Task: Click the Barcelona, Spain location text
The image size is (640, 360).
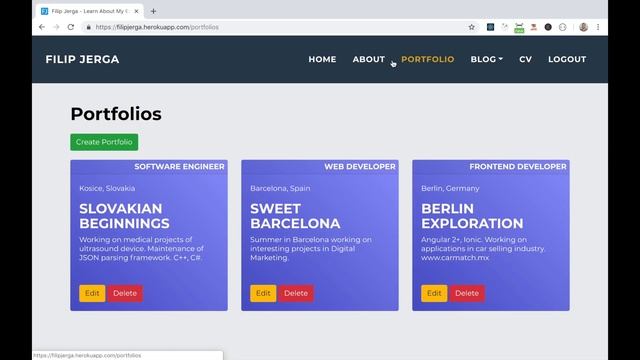Action: [280, 188]
